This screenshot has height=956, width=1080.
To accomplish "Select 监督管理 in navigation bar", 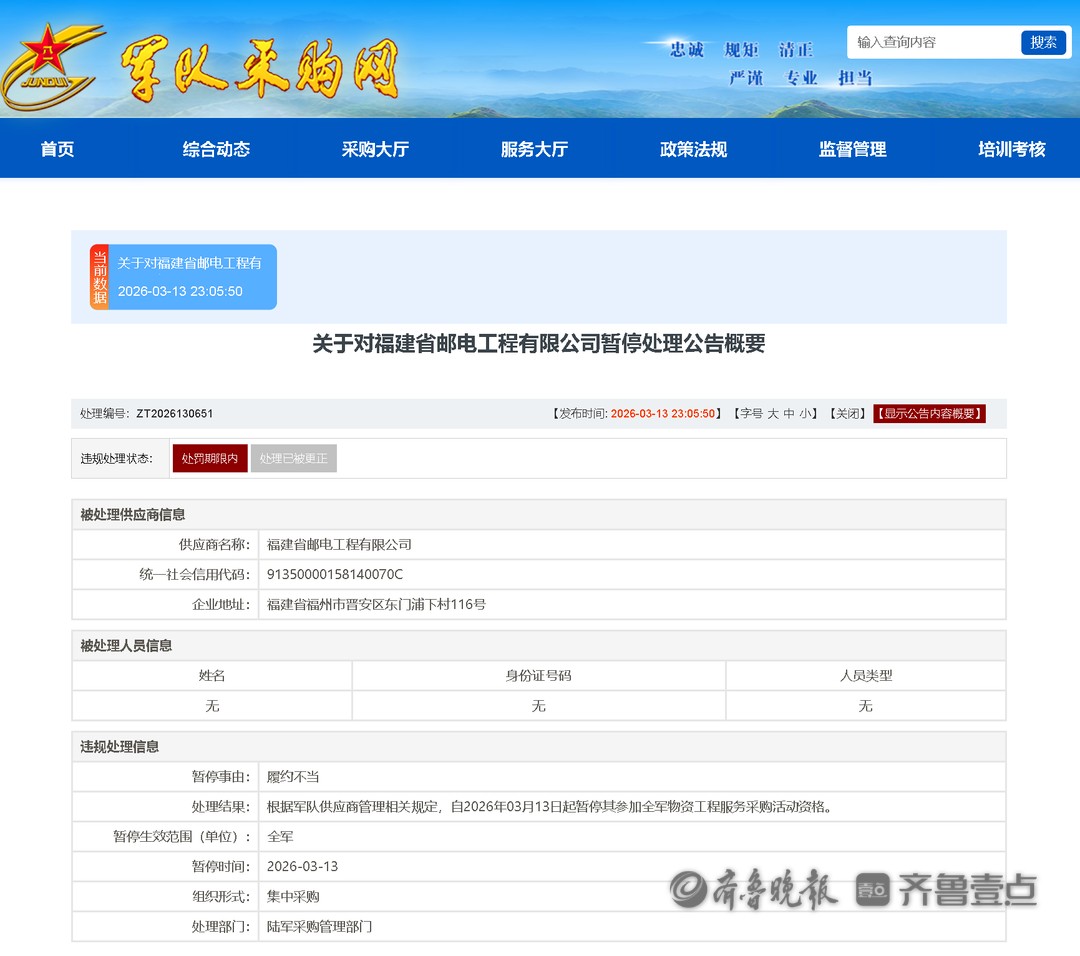I will pyautogui.click(x=852, y=149).
